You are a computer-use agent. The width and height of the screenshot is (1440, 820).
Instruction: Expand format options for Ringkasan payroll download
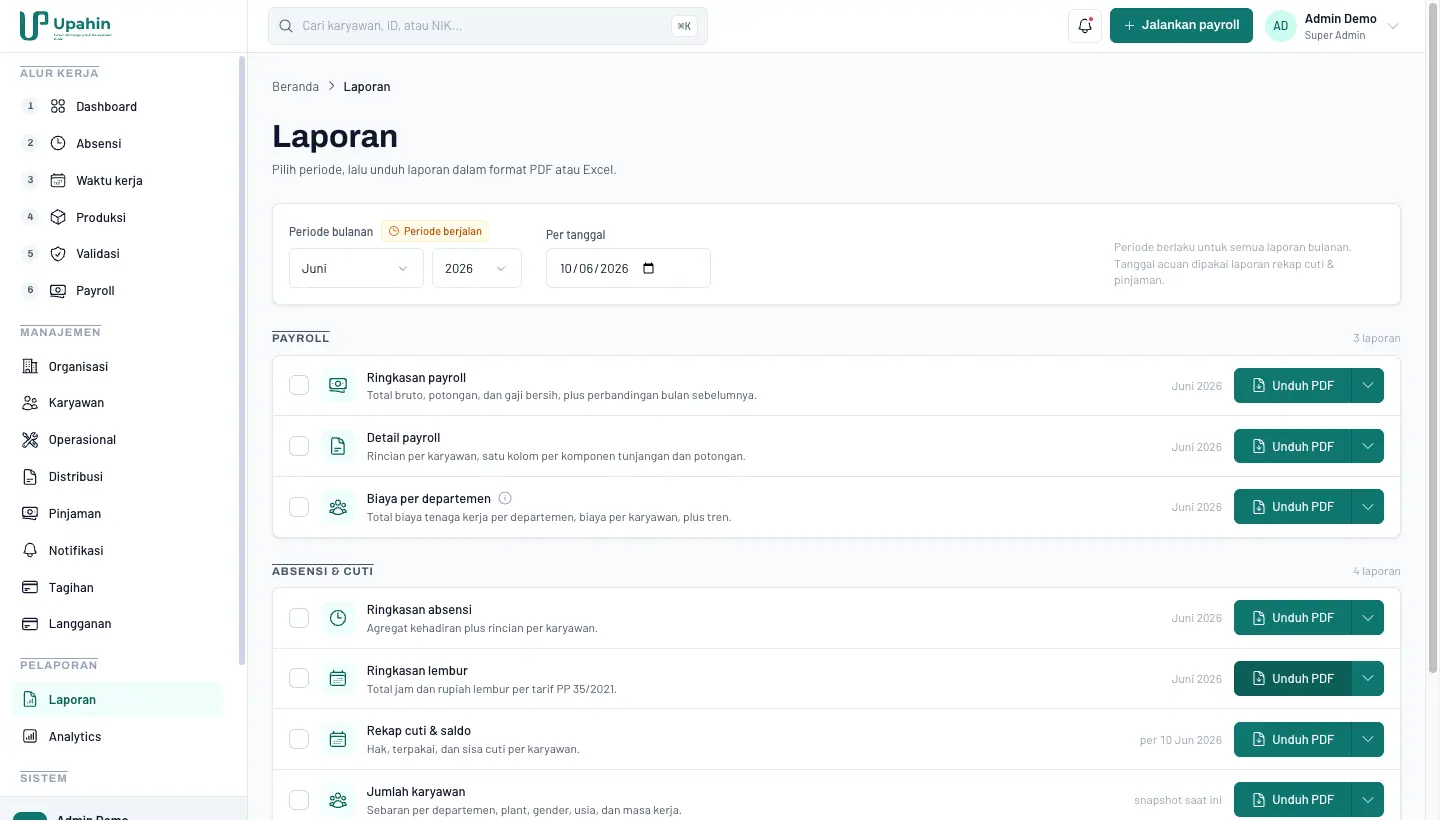pos(1368,386)
